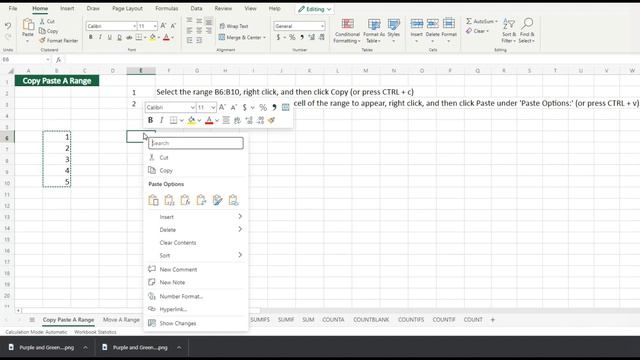Click ribbon Fill Color bucket swatch
640x360 pixels.
(x=152, y=38)
